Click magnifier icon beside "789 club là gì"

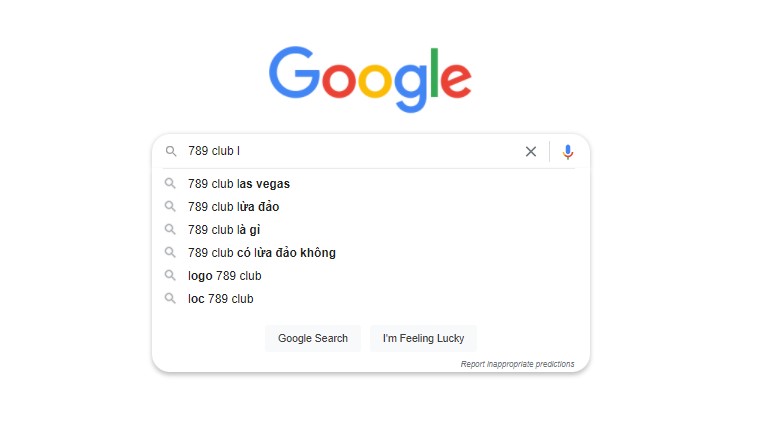(171, 230)
